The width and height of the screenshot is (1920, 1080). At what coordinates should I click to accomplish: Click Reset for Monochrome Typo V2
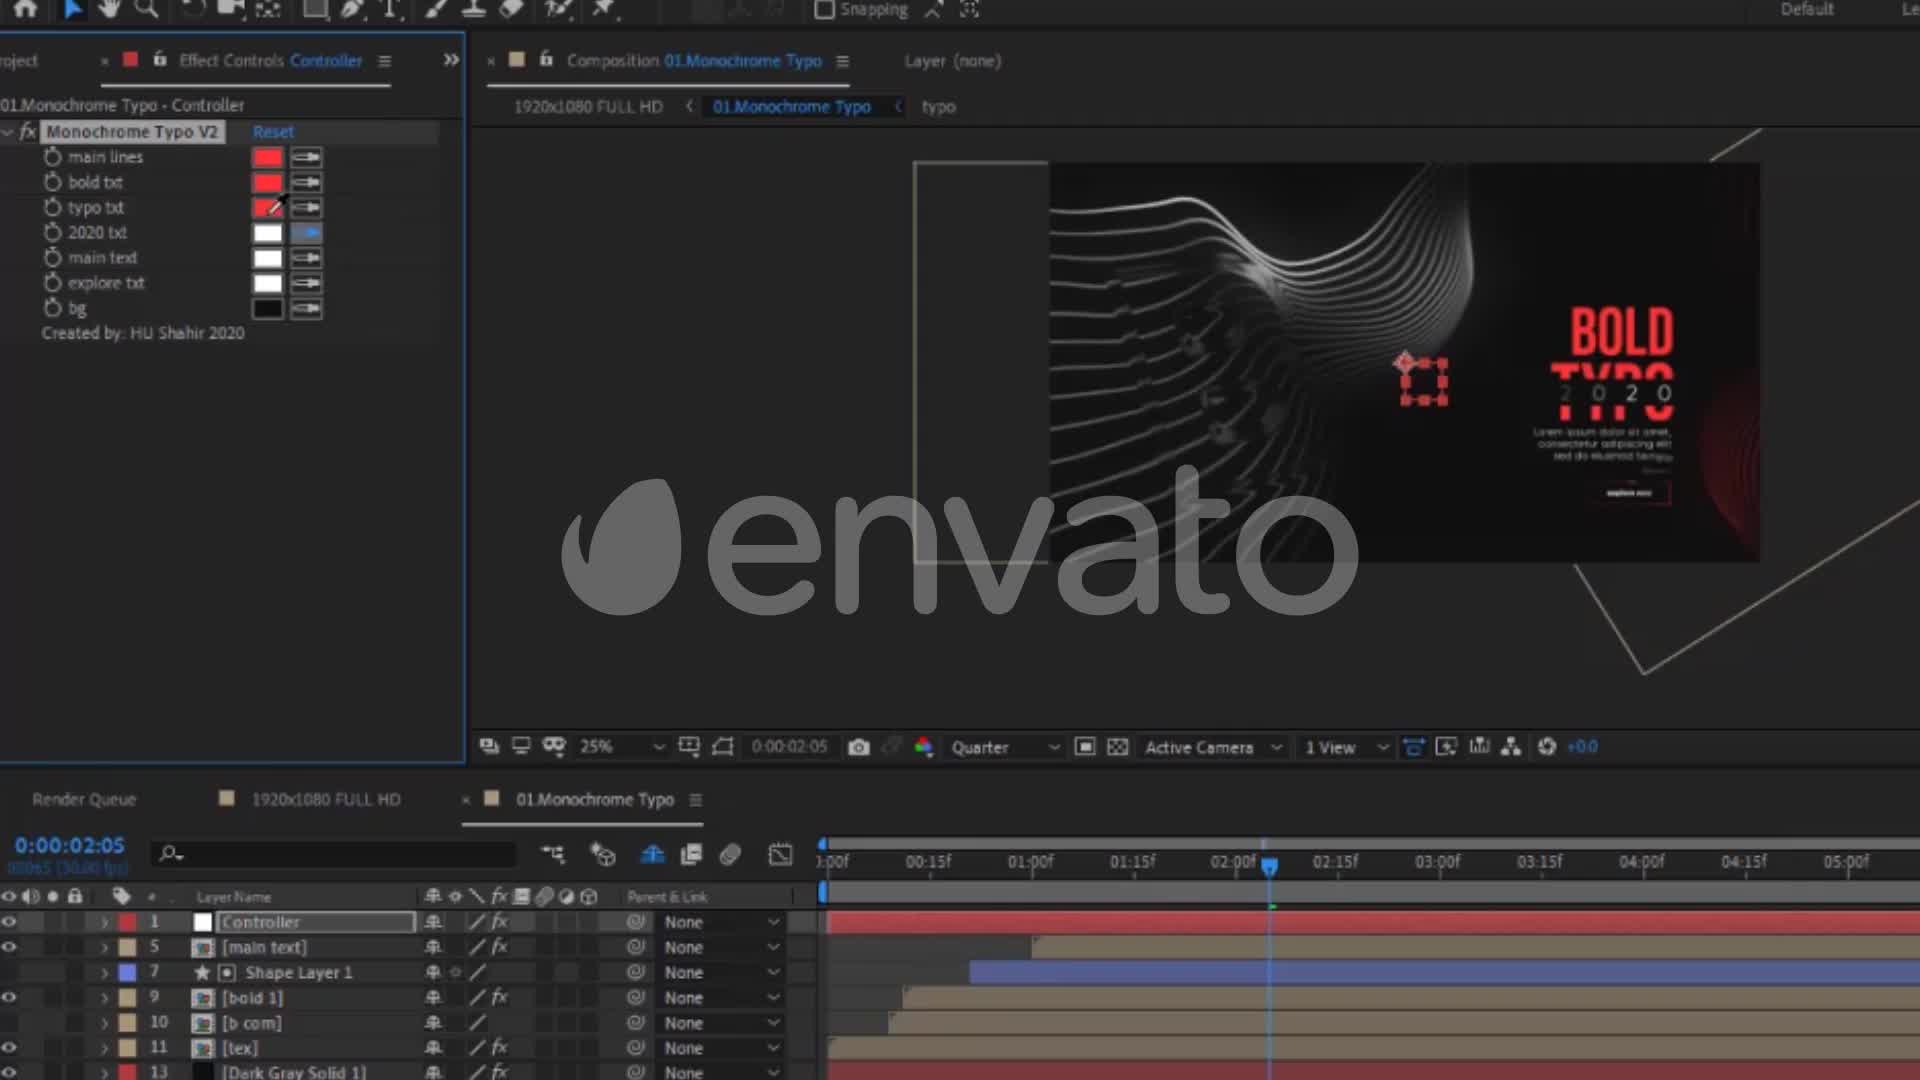273,132
